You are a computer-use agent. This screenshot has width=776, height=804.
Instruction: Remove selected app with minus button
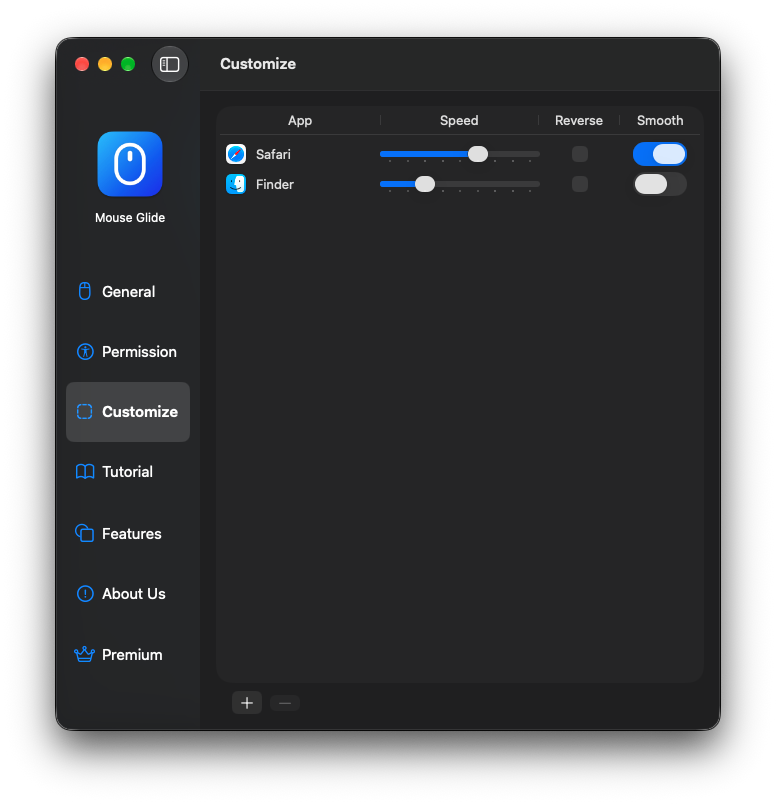coord(285,703)
